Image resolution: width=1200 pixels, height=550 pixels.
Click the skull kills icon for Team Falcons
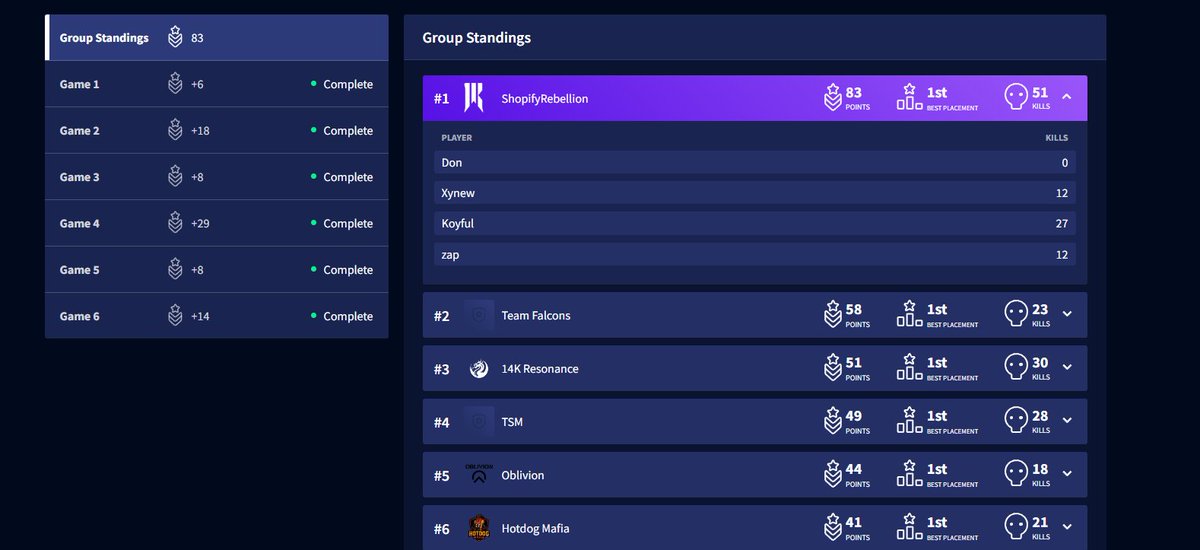(x=1015, y=314)
